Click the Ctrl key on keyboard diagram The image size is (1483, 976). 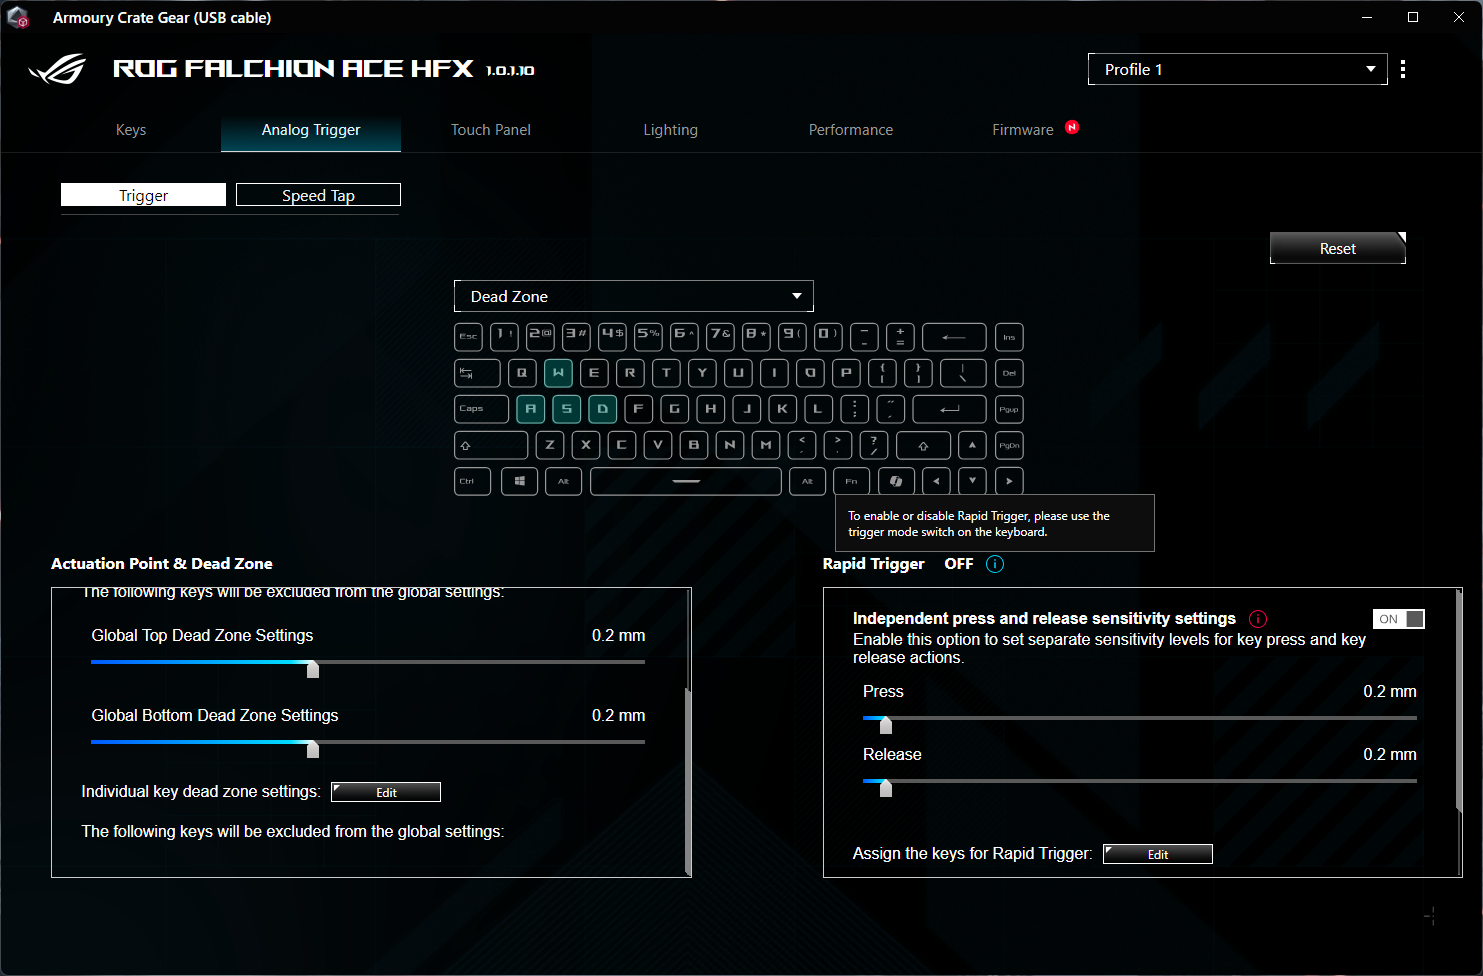coord(472,481)
